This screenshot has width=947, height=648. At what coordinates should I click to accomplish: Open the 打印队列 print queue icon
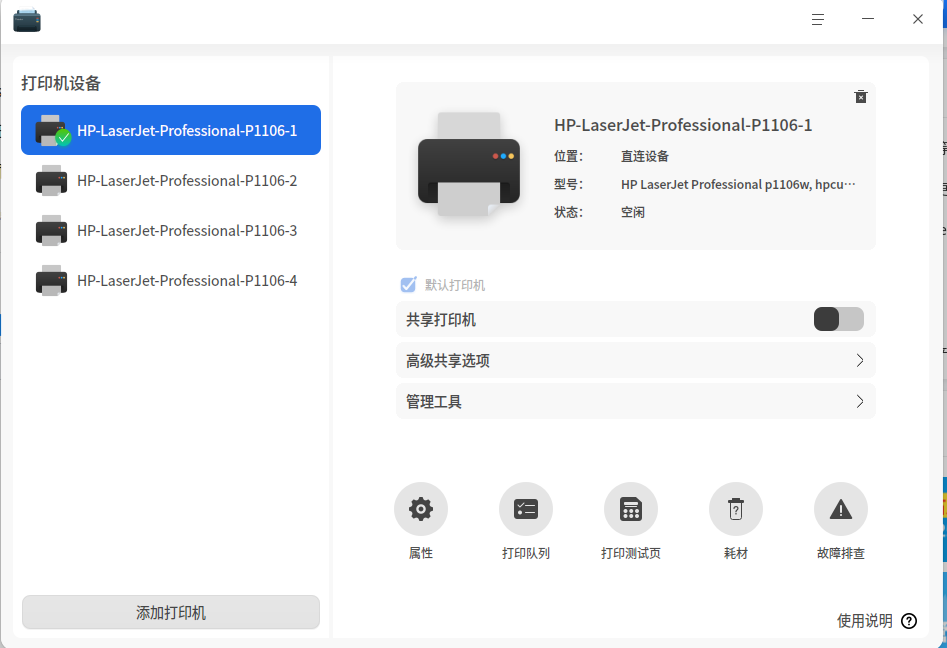(x=526, y=509)
